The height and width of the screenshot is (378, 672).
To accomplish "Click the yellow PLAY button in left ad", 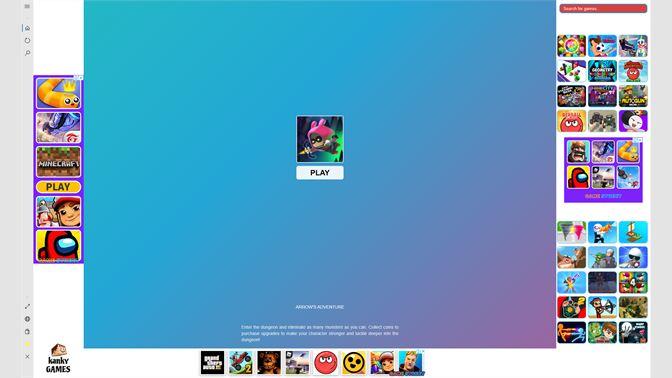I will tap(58, 187).
